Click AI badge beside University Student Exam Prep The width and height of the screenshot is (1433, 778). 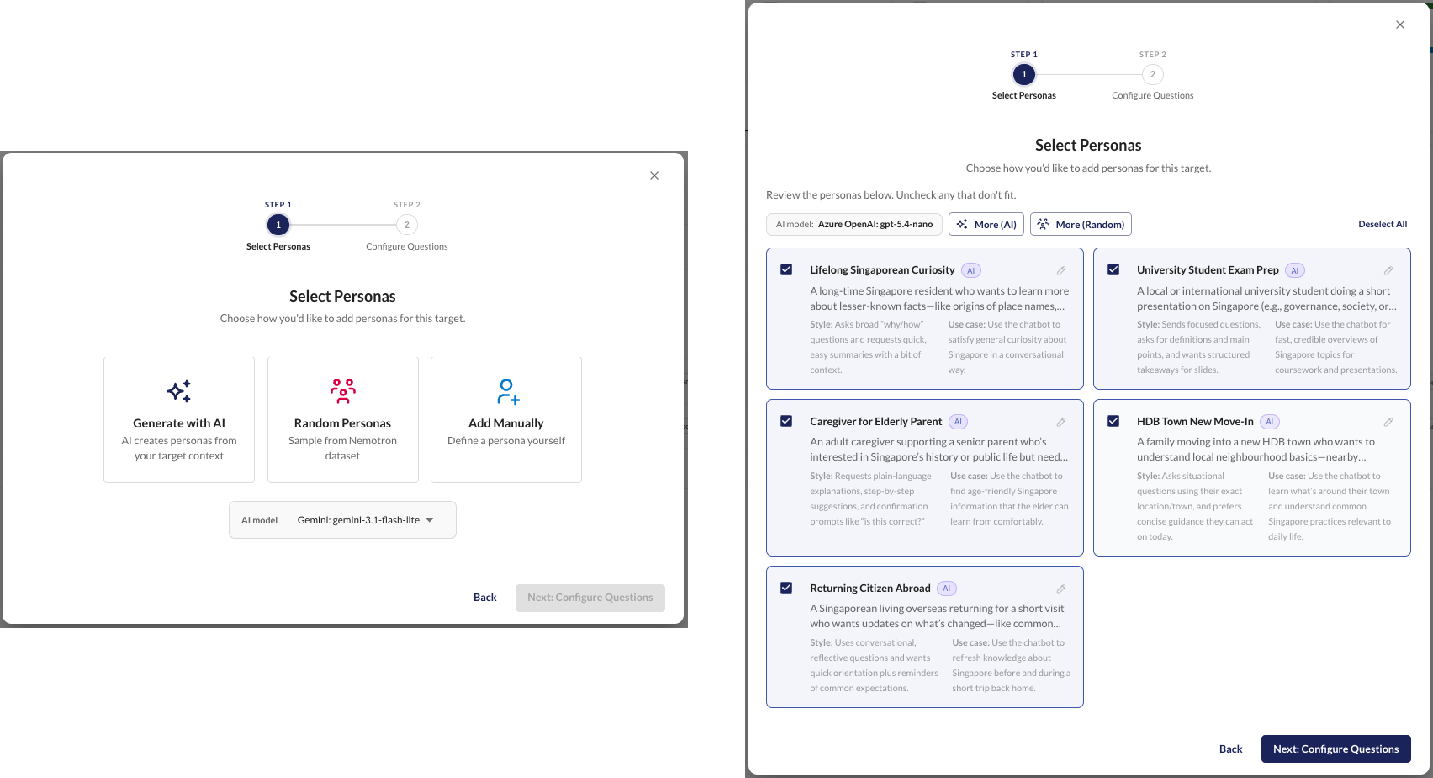click(x=1295, y=270)
